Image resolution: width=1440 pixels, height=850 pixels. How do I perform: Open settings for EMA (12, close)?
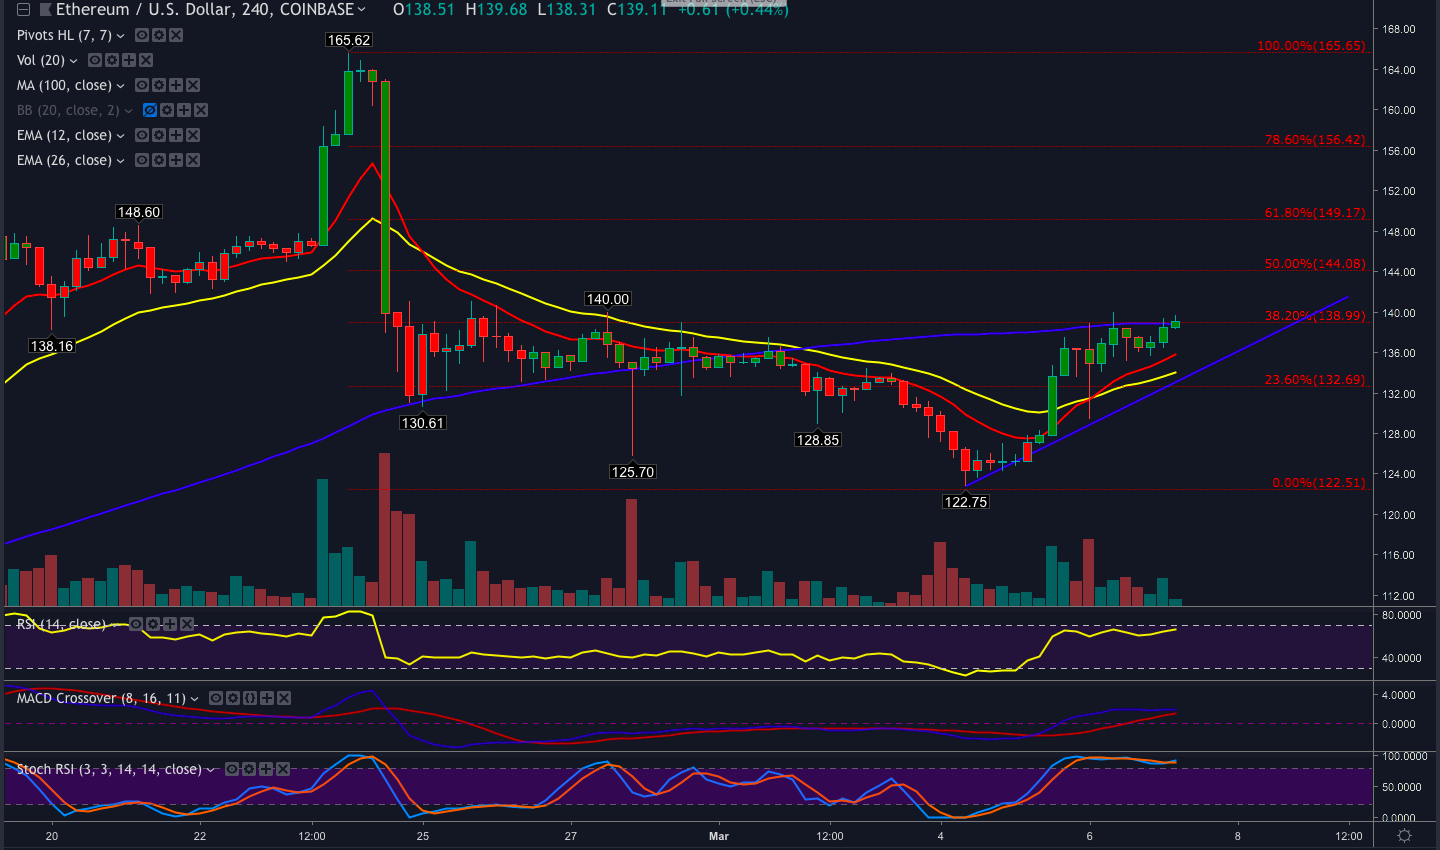click(157, 134)
